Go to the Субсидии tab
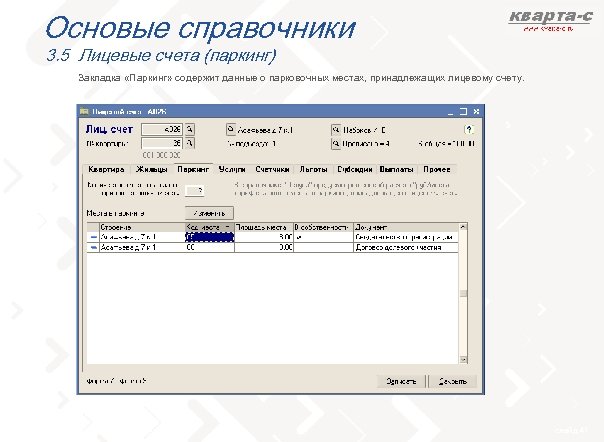This screenshot has height=442, width=604. pos(355,169)
